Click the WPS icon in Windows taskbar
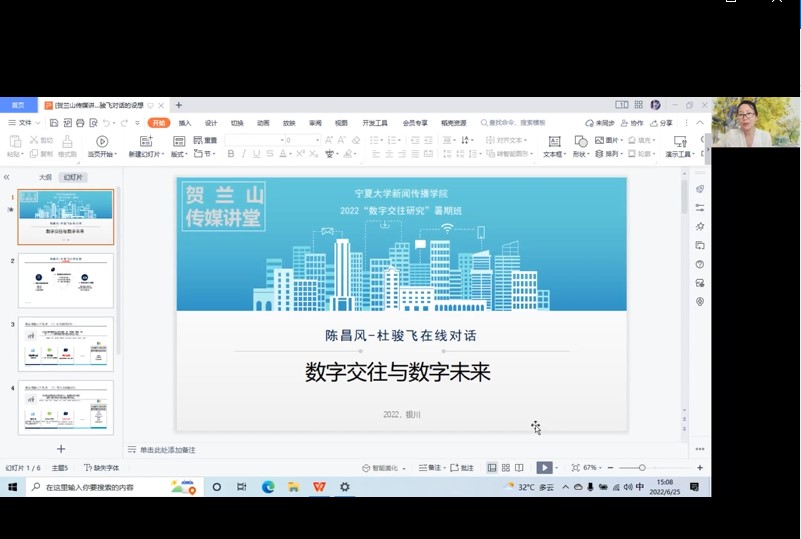Screen dimensions: 801x539 (319, 487)
